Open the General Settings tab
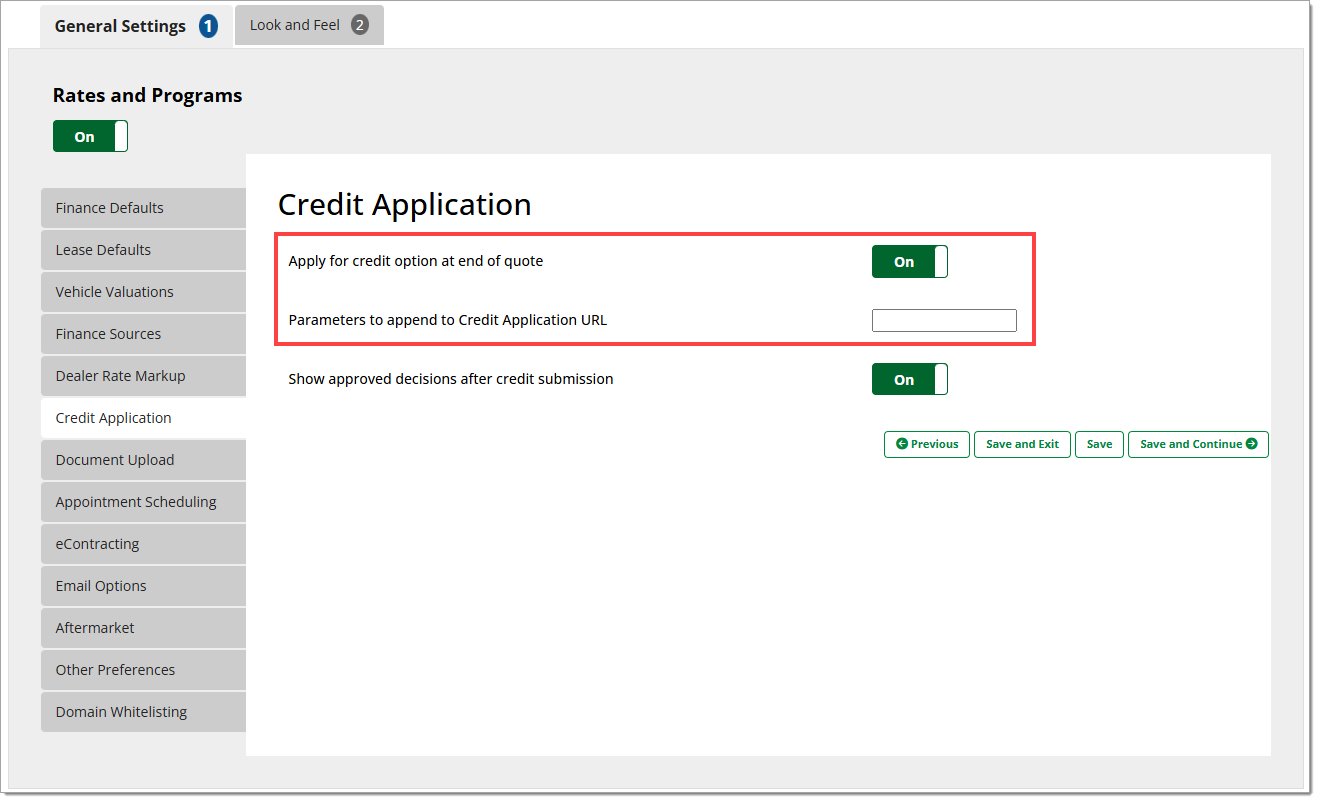This screenshot has width=1317, height=800. pyautogui.click(x=135, y=26)
